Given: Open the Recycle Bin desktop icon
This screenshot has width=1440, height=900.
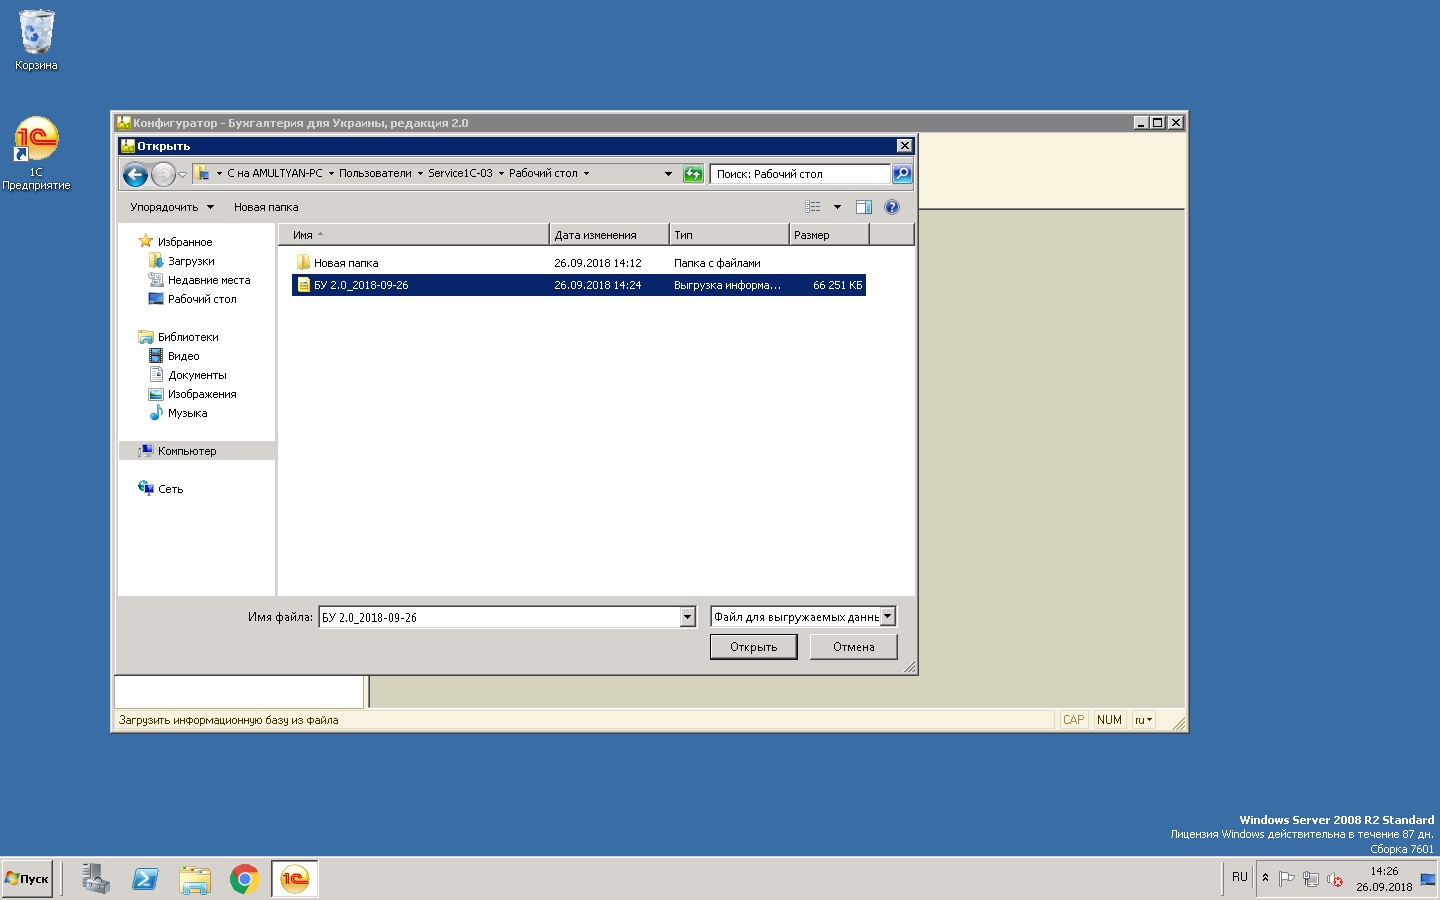Looking at the screenshot, I should (36, 41).
